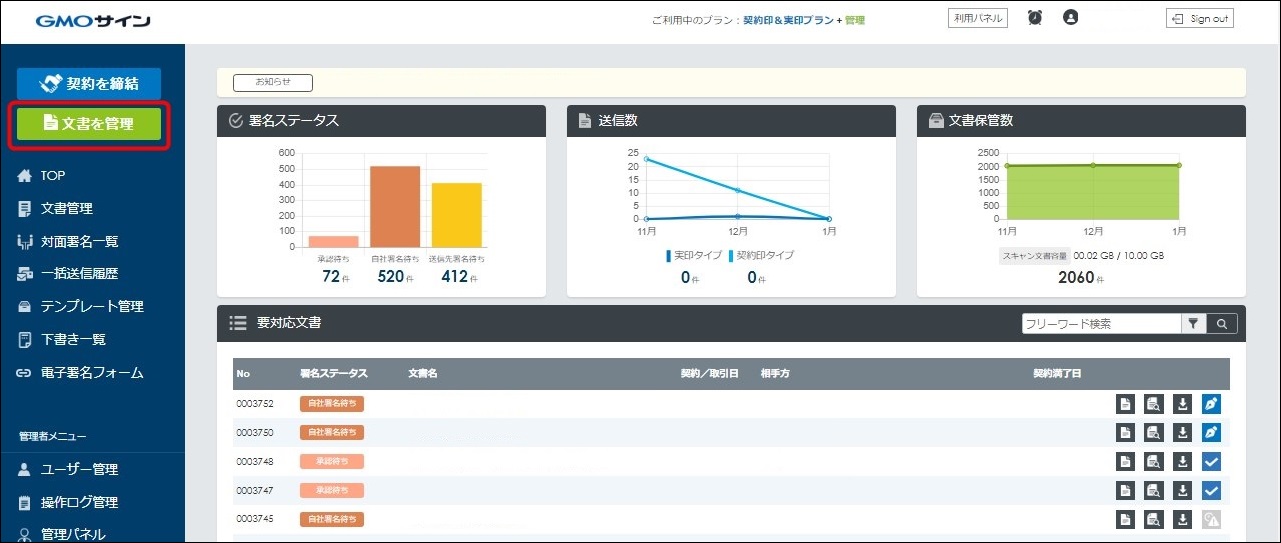This screenshot has height=543, width=1281.
Task: Click the sign pen icon for document 0003752
Action: point(1211,404)
